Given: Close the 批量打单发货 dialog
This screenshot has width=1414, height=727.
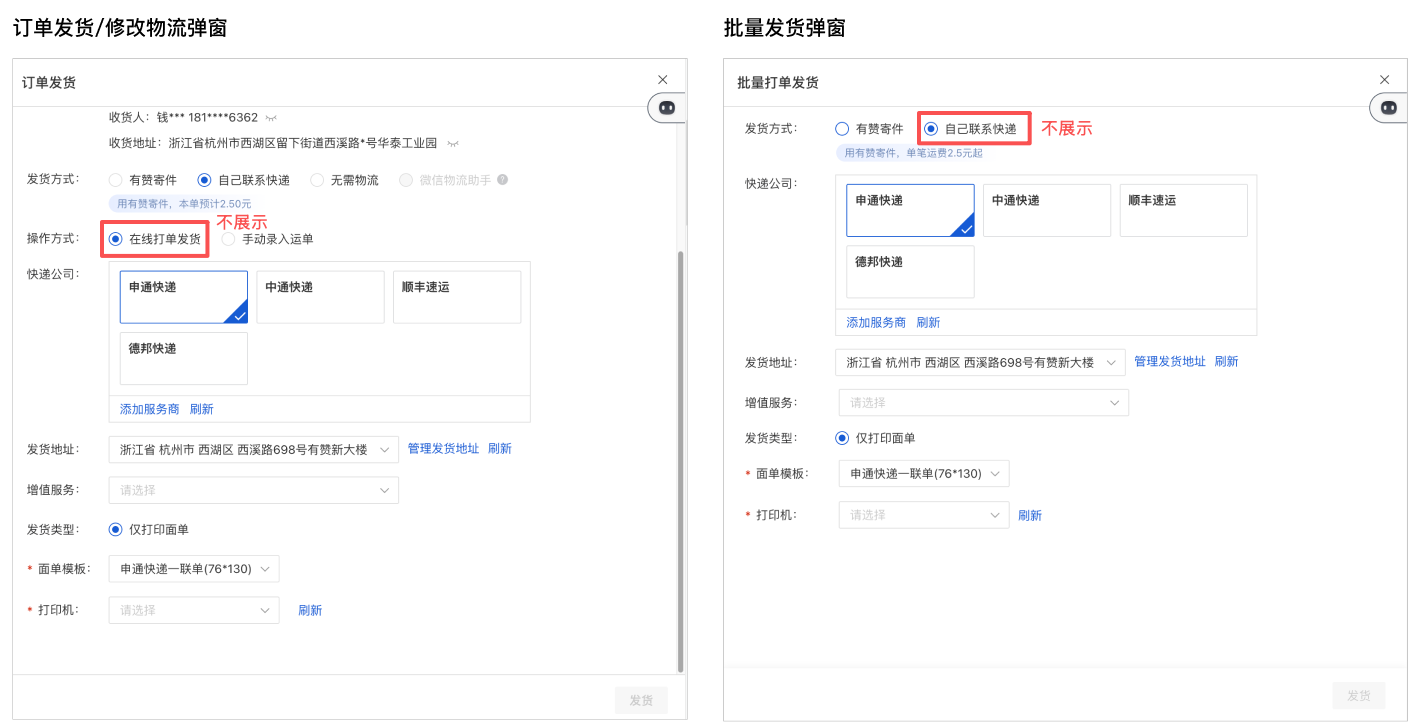Looking at the screenshot, I should [1384, 80].
